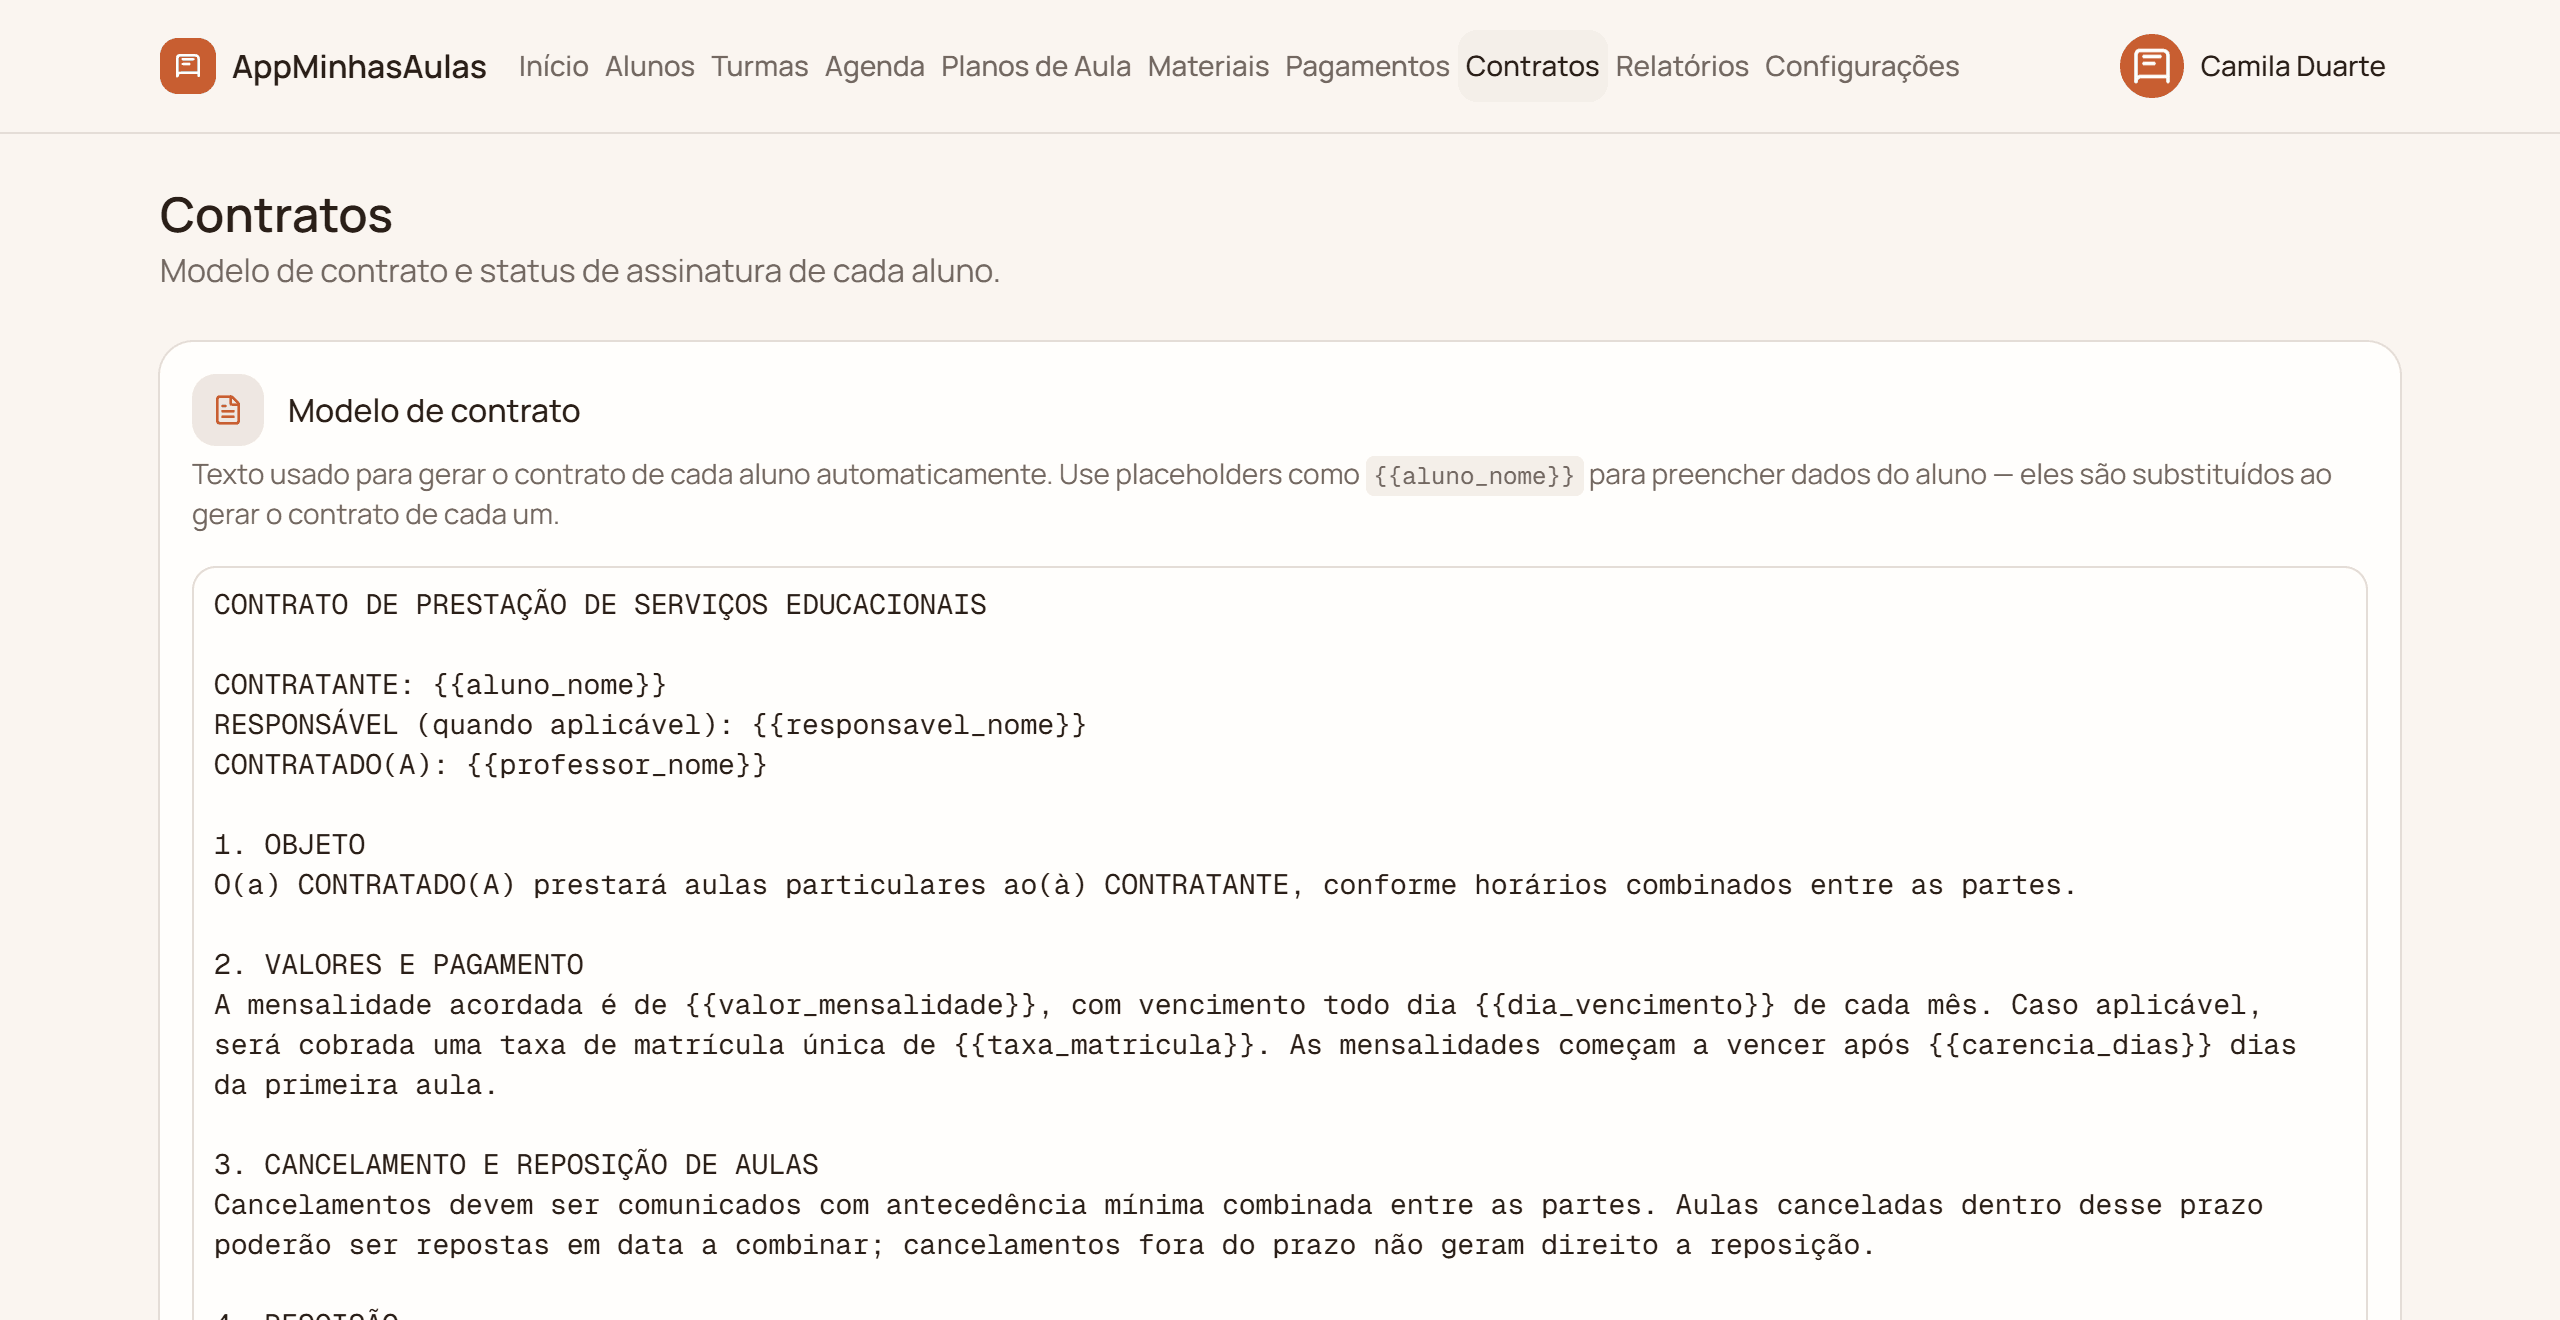Click the {{taxa_matricula}} placeholder
Image resolution: width=2560 pixels, height=1320 pixels.
point(1104,1045)
